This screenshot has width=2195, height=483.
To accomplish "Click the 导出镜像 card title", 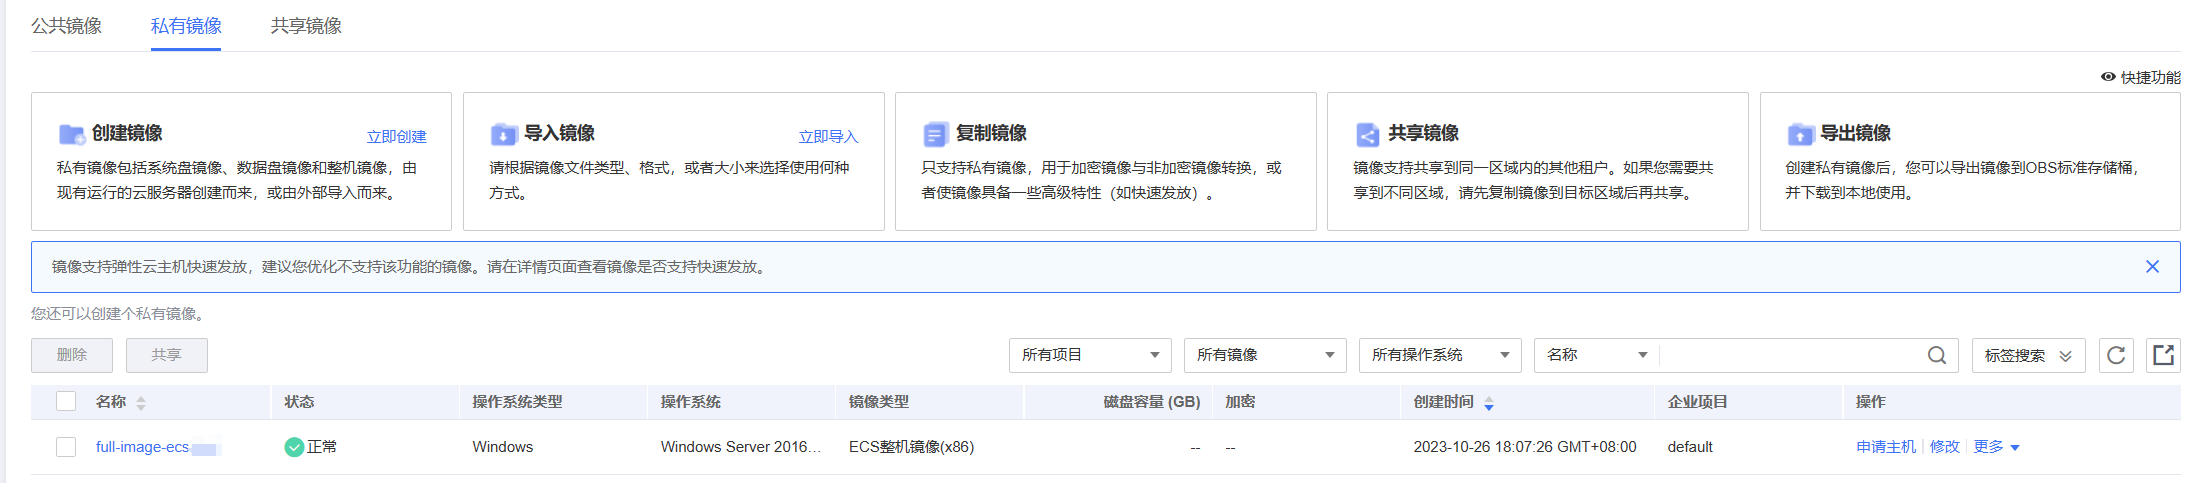I will [1855, 133].
